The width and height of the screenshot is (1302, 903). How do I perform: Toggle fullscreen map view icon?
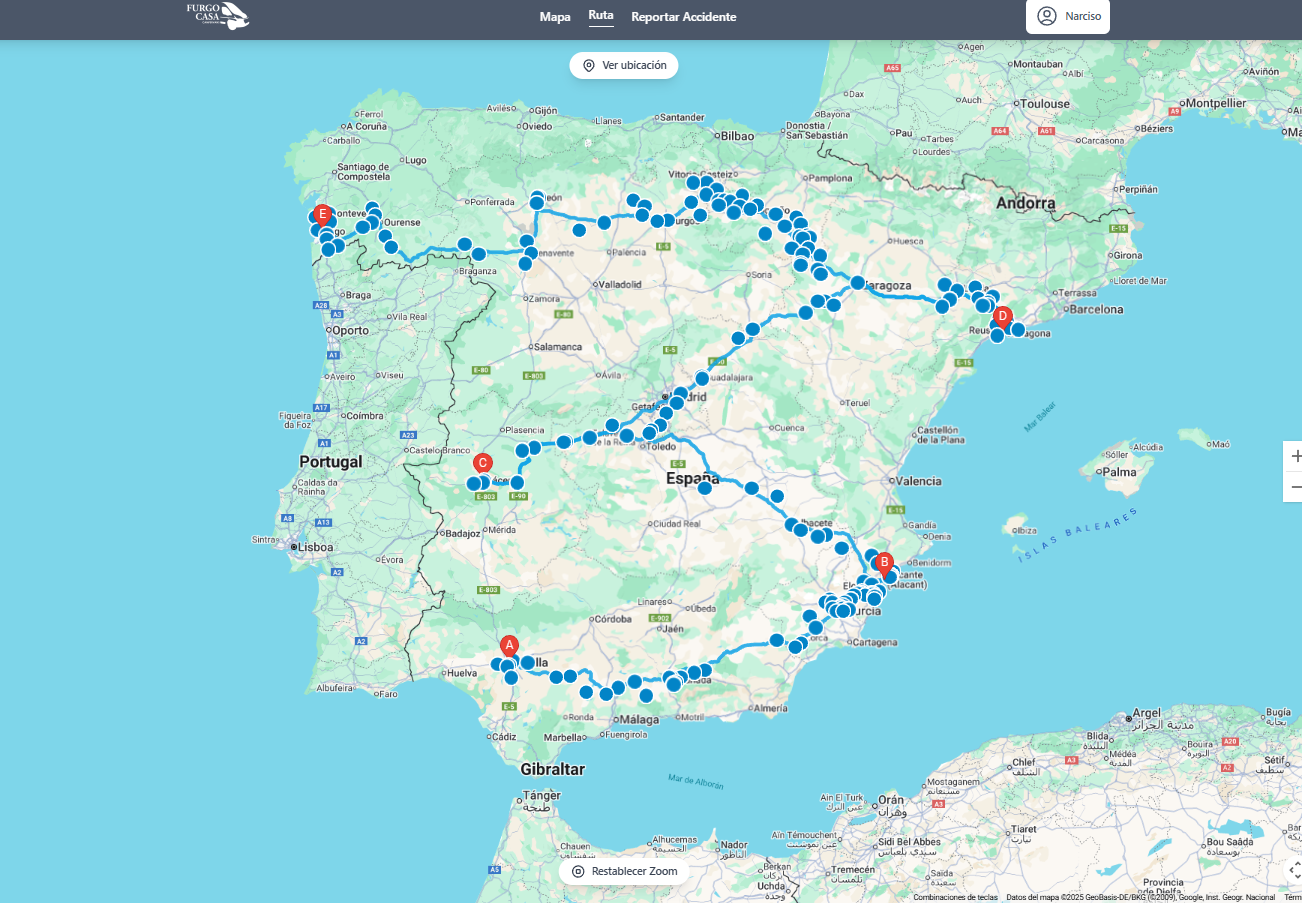click(1294, 869)
